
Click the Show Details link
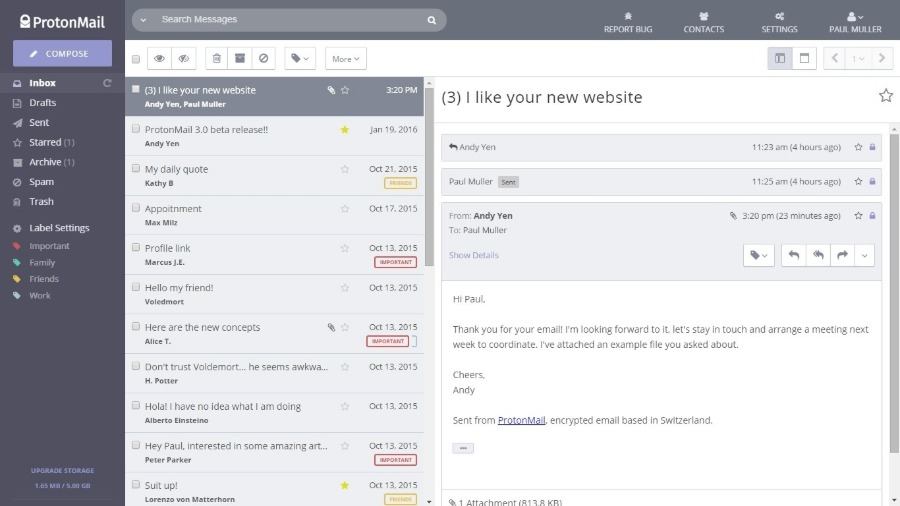[474, 255]
